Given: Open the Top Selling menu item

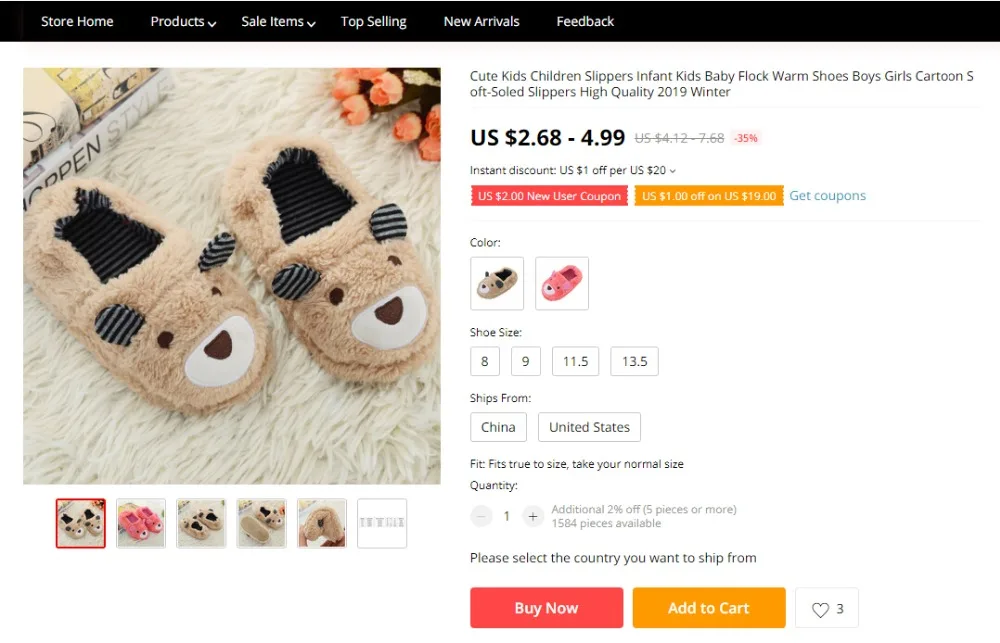Looking at the screenshot, I should pos(373,22).
